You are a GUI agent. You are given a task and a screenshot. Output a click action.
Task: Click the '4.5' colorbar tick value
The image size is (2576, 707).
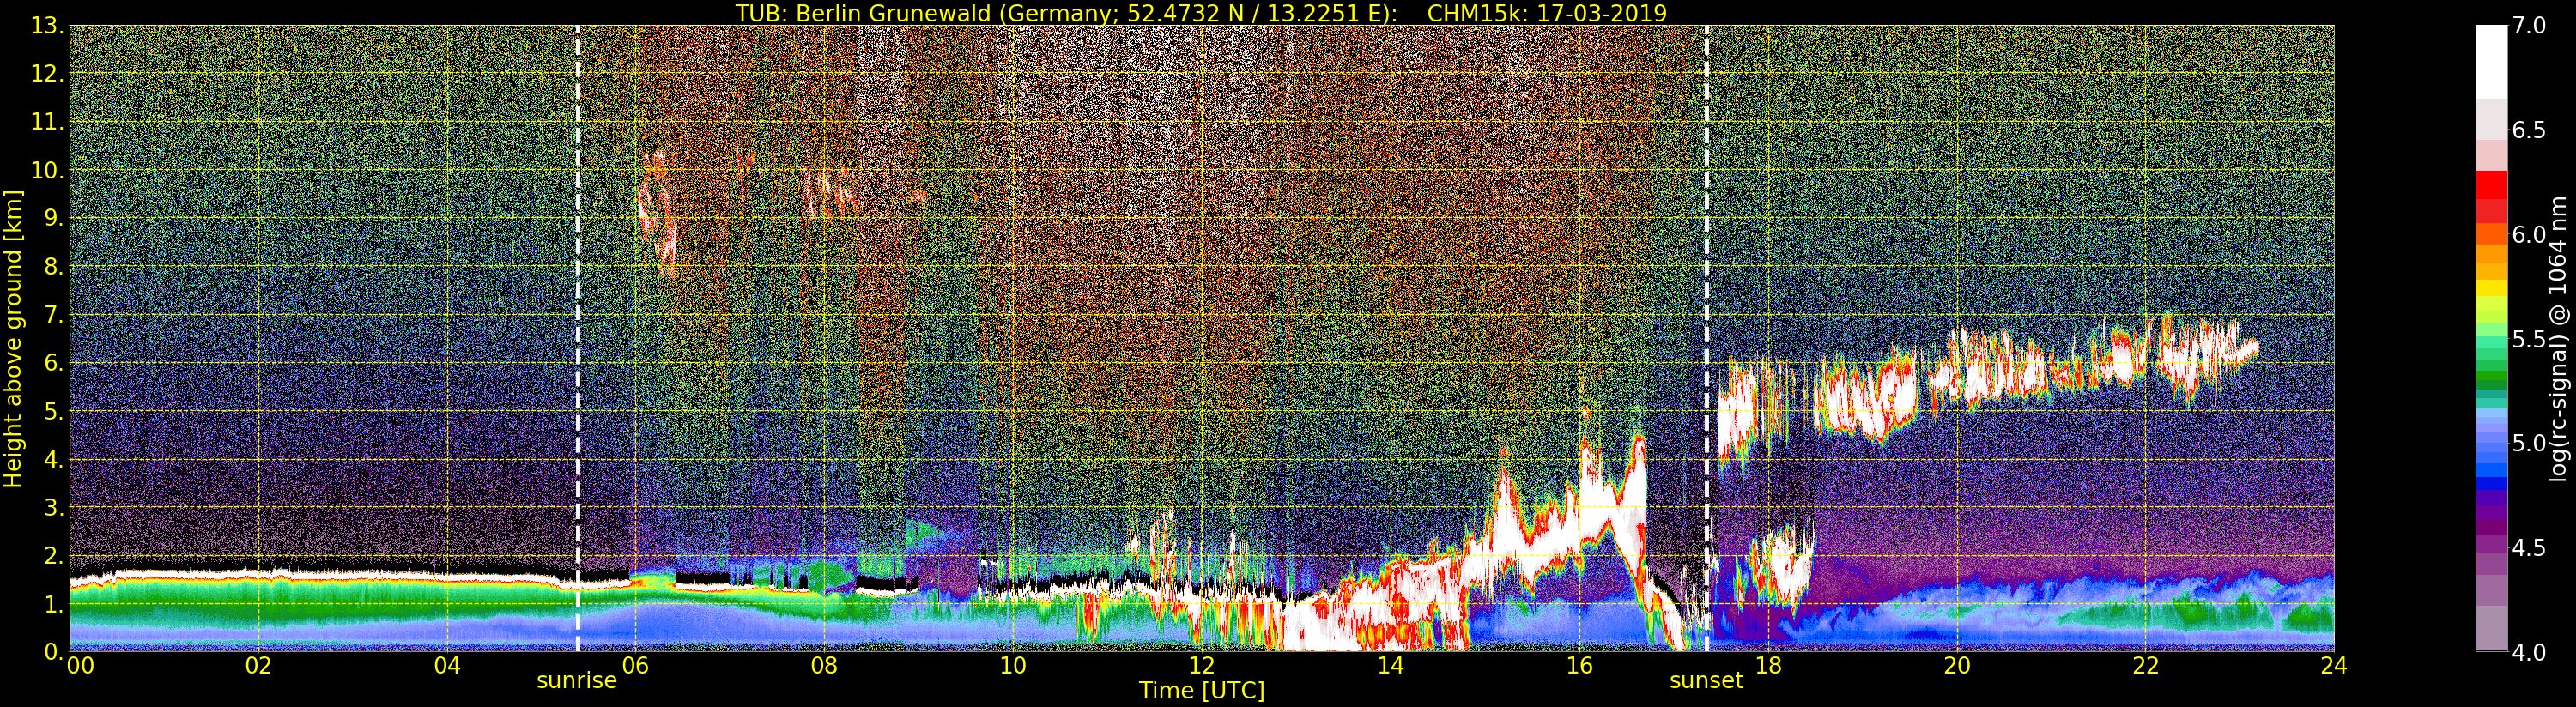[2529, 549]
